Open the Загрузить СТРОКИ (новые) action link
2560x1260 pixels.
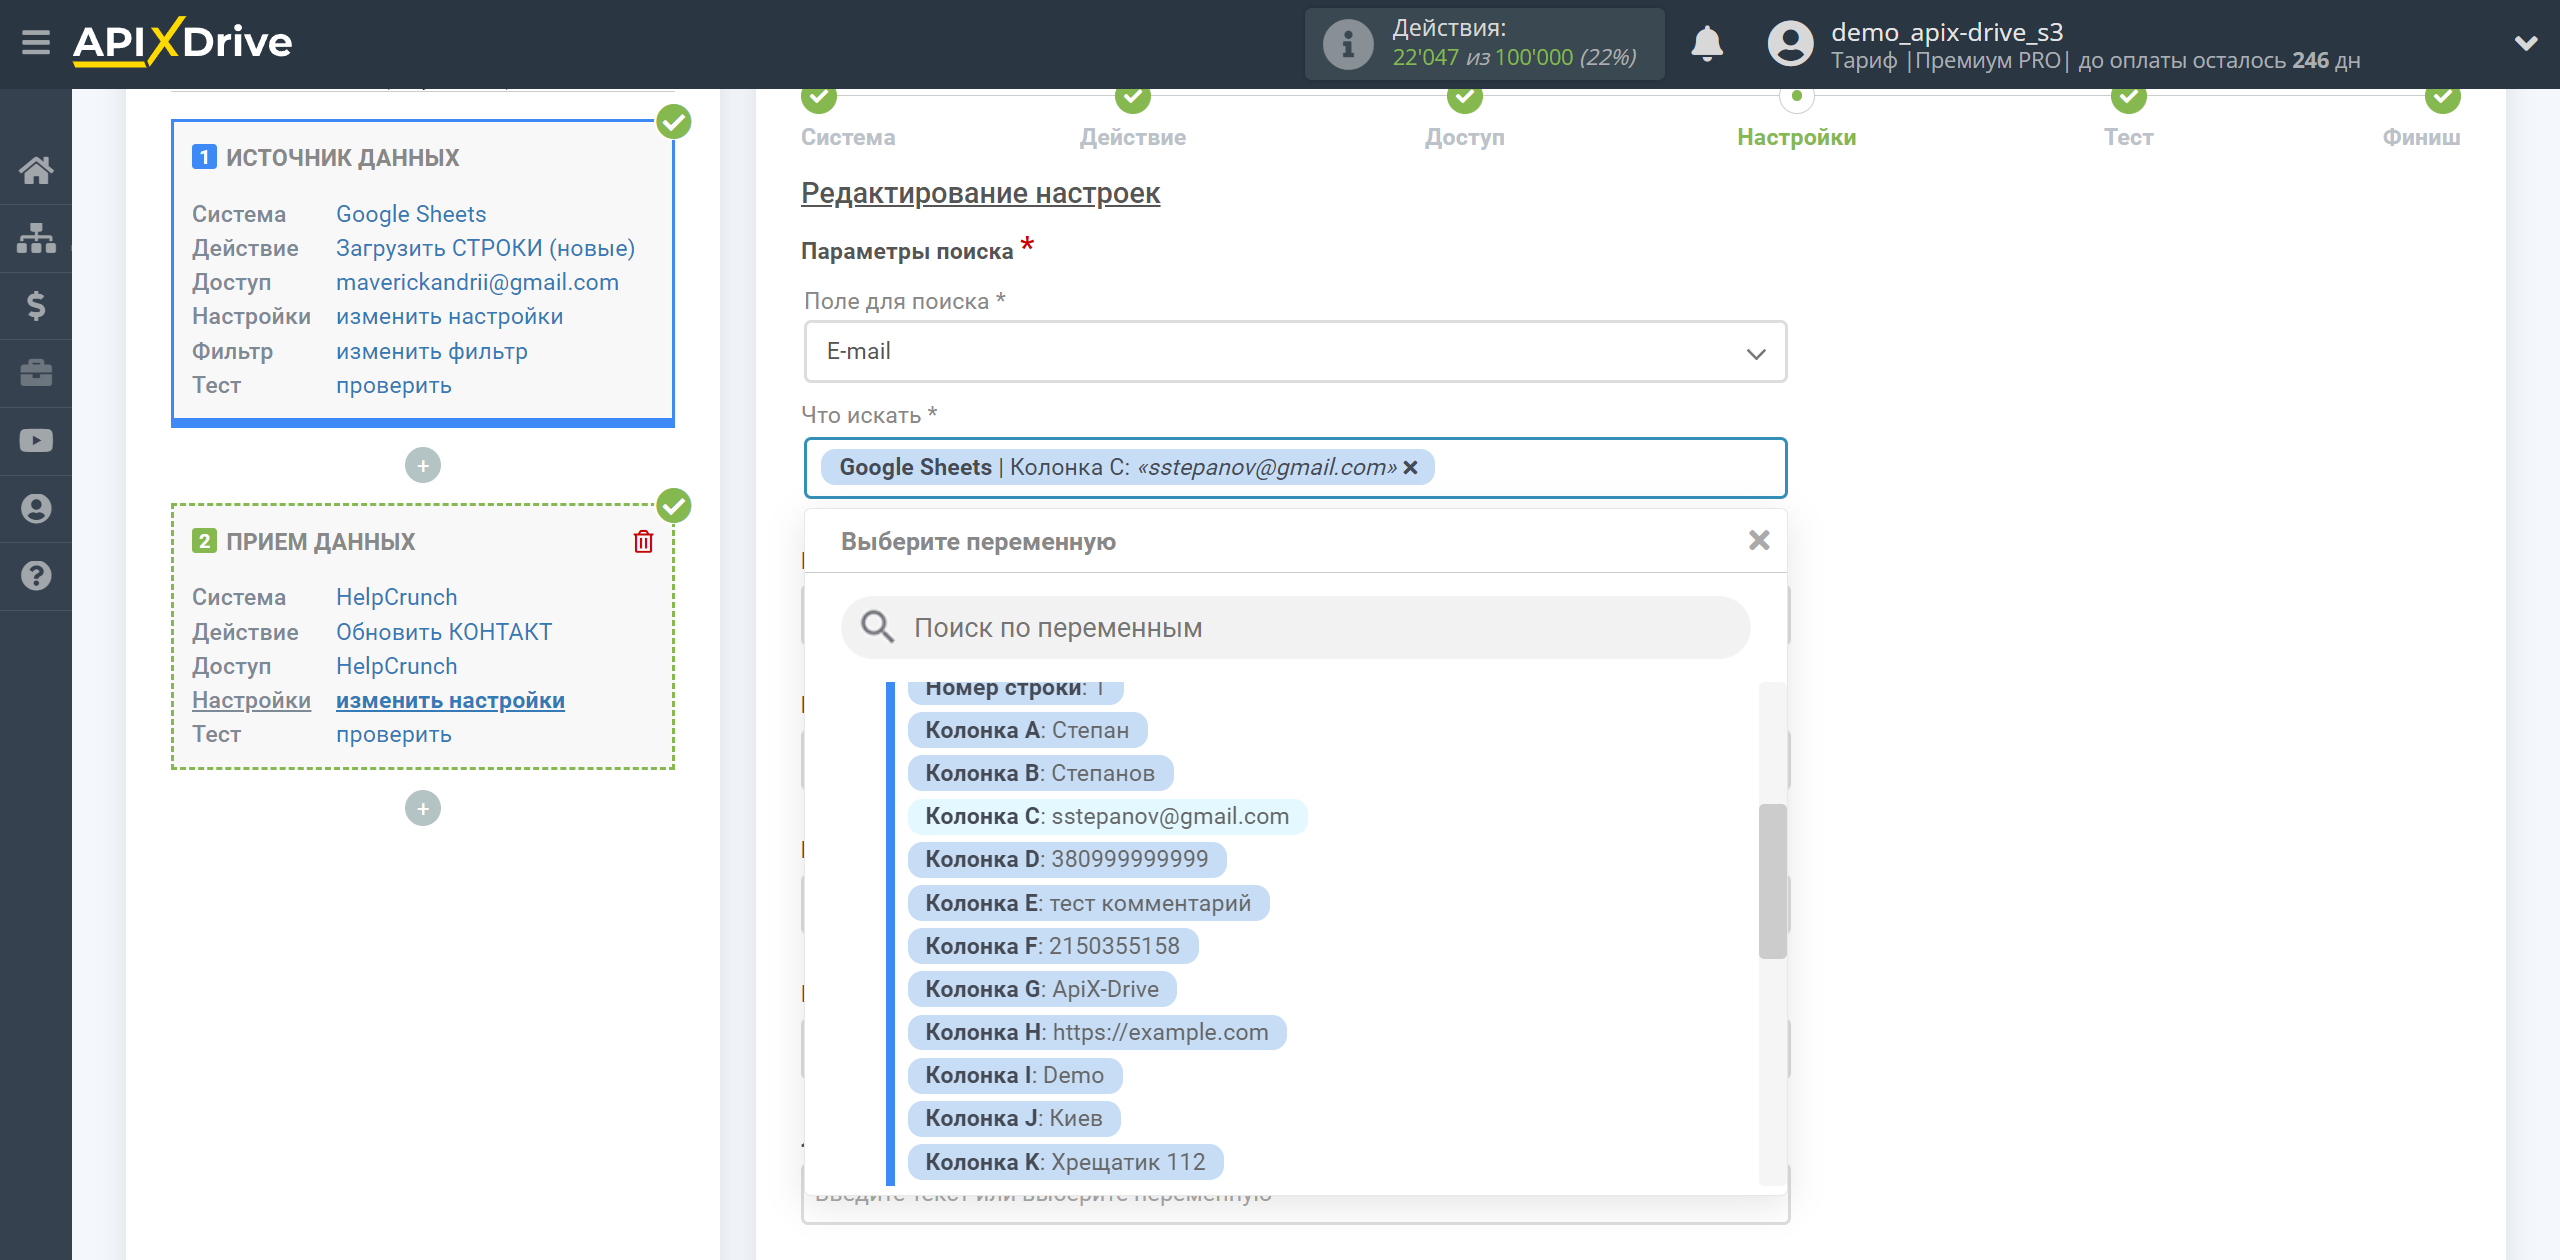click(x=485, y=248)
